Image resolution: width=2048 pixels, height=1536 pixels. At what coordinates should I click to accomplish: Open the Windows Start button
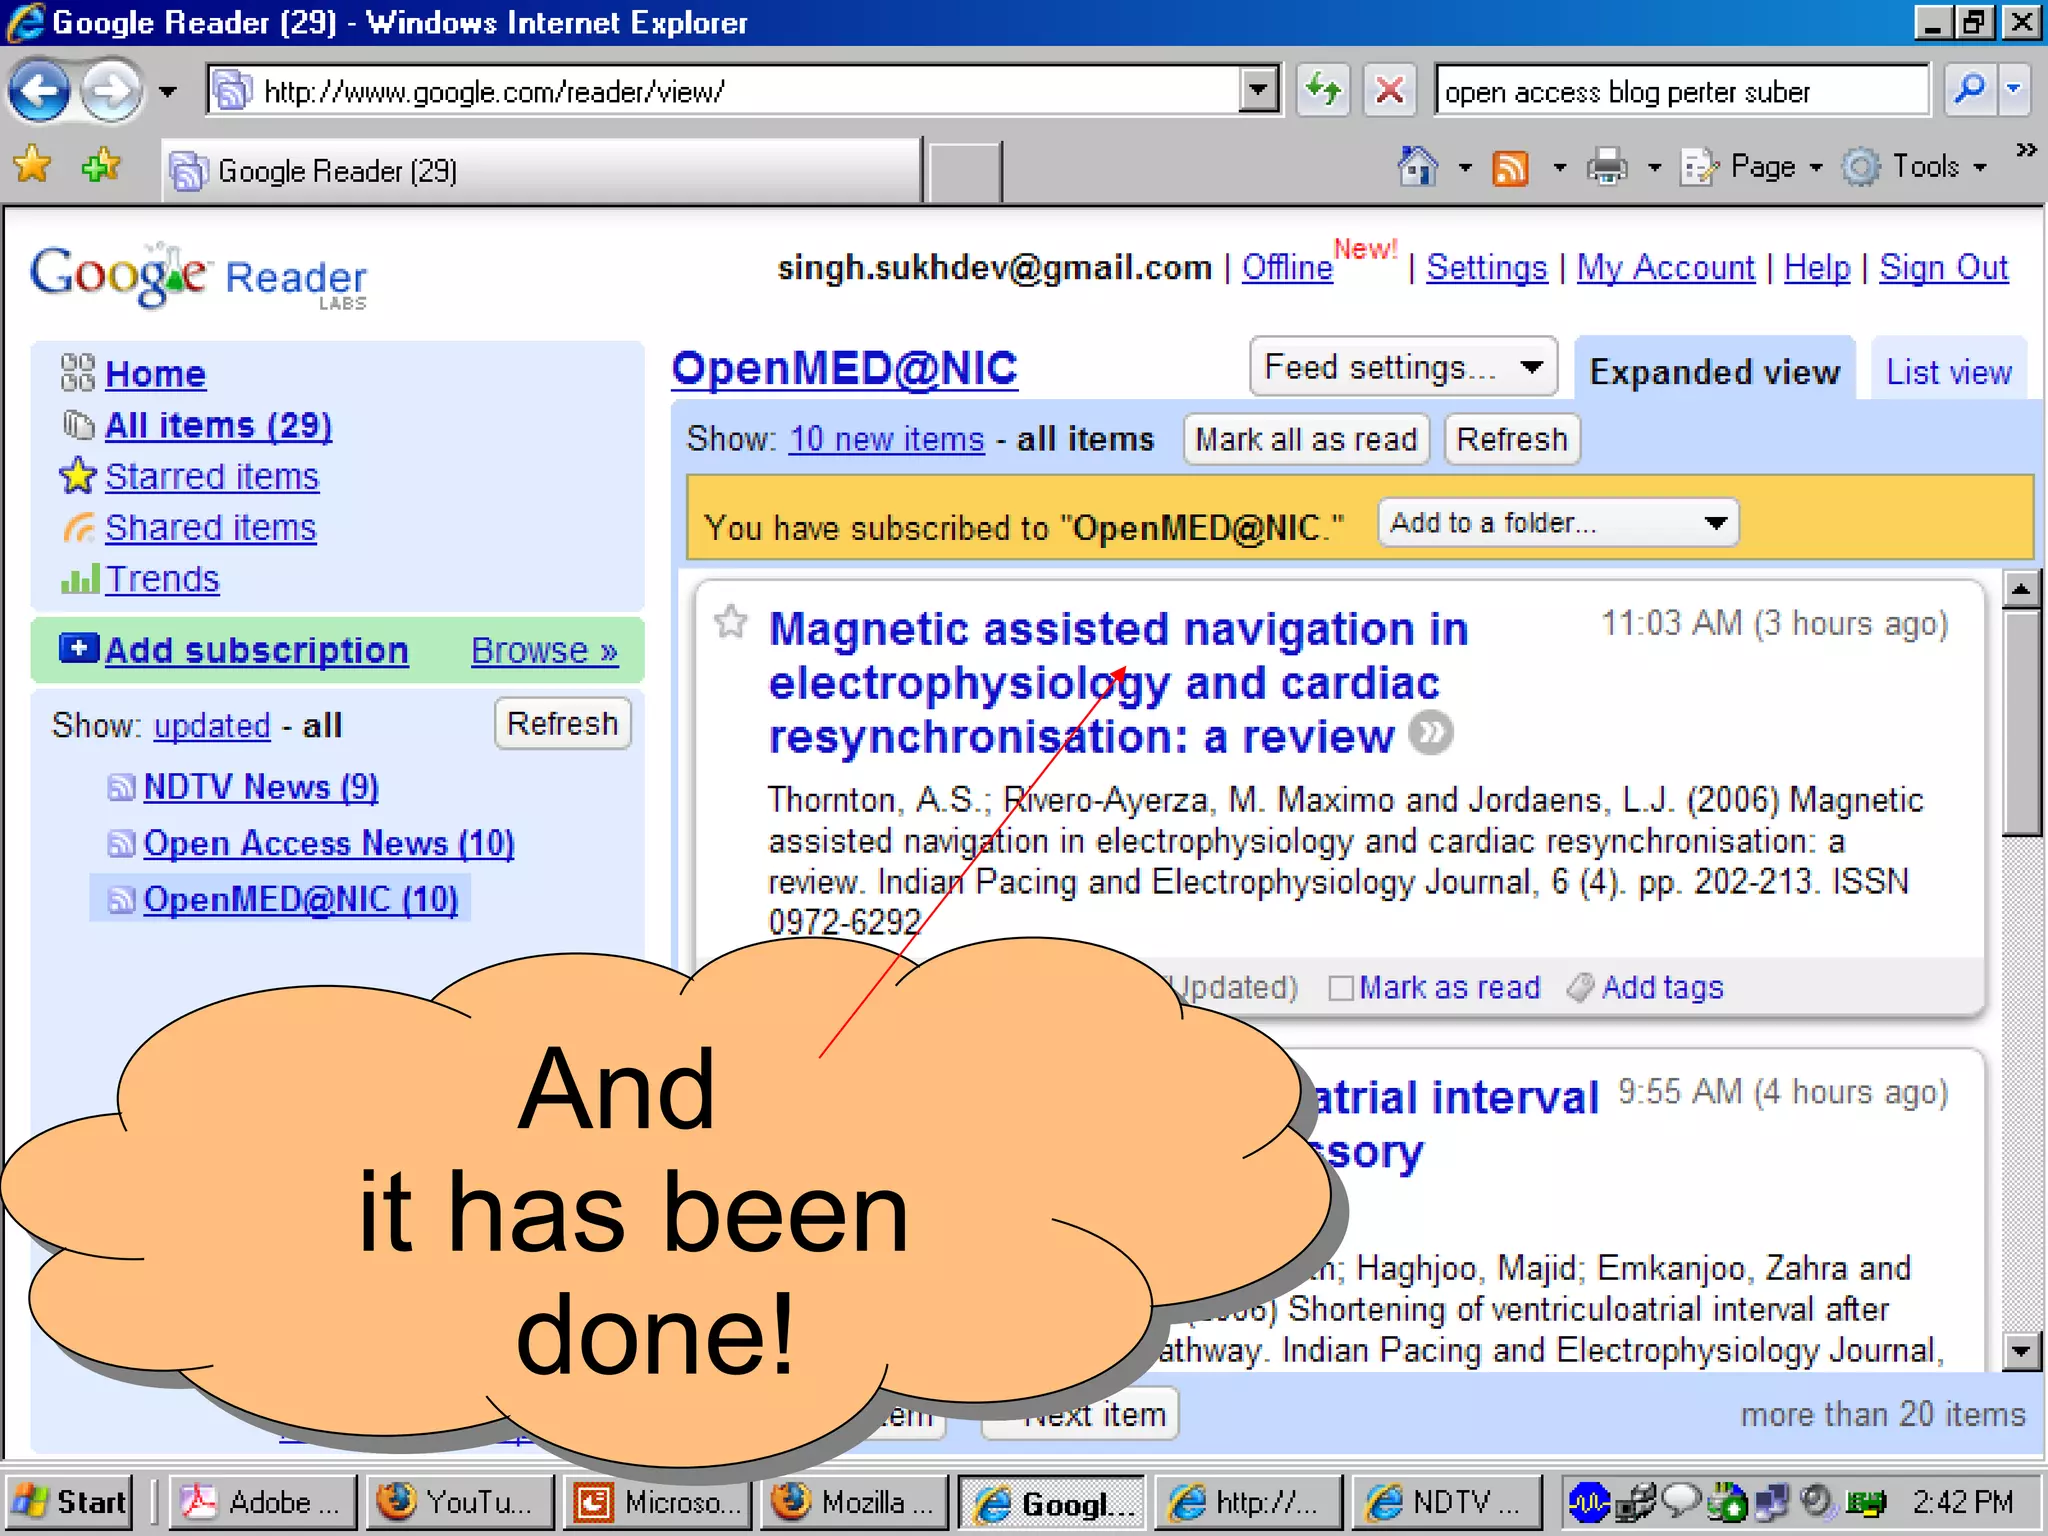click(x=68, y=1502)
